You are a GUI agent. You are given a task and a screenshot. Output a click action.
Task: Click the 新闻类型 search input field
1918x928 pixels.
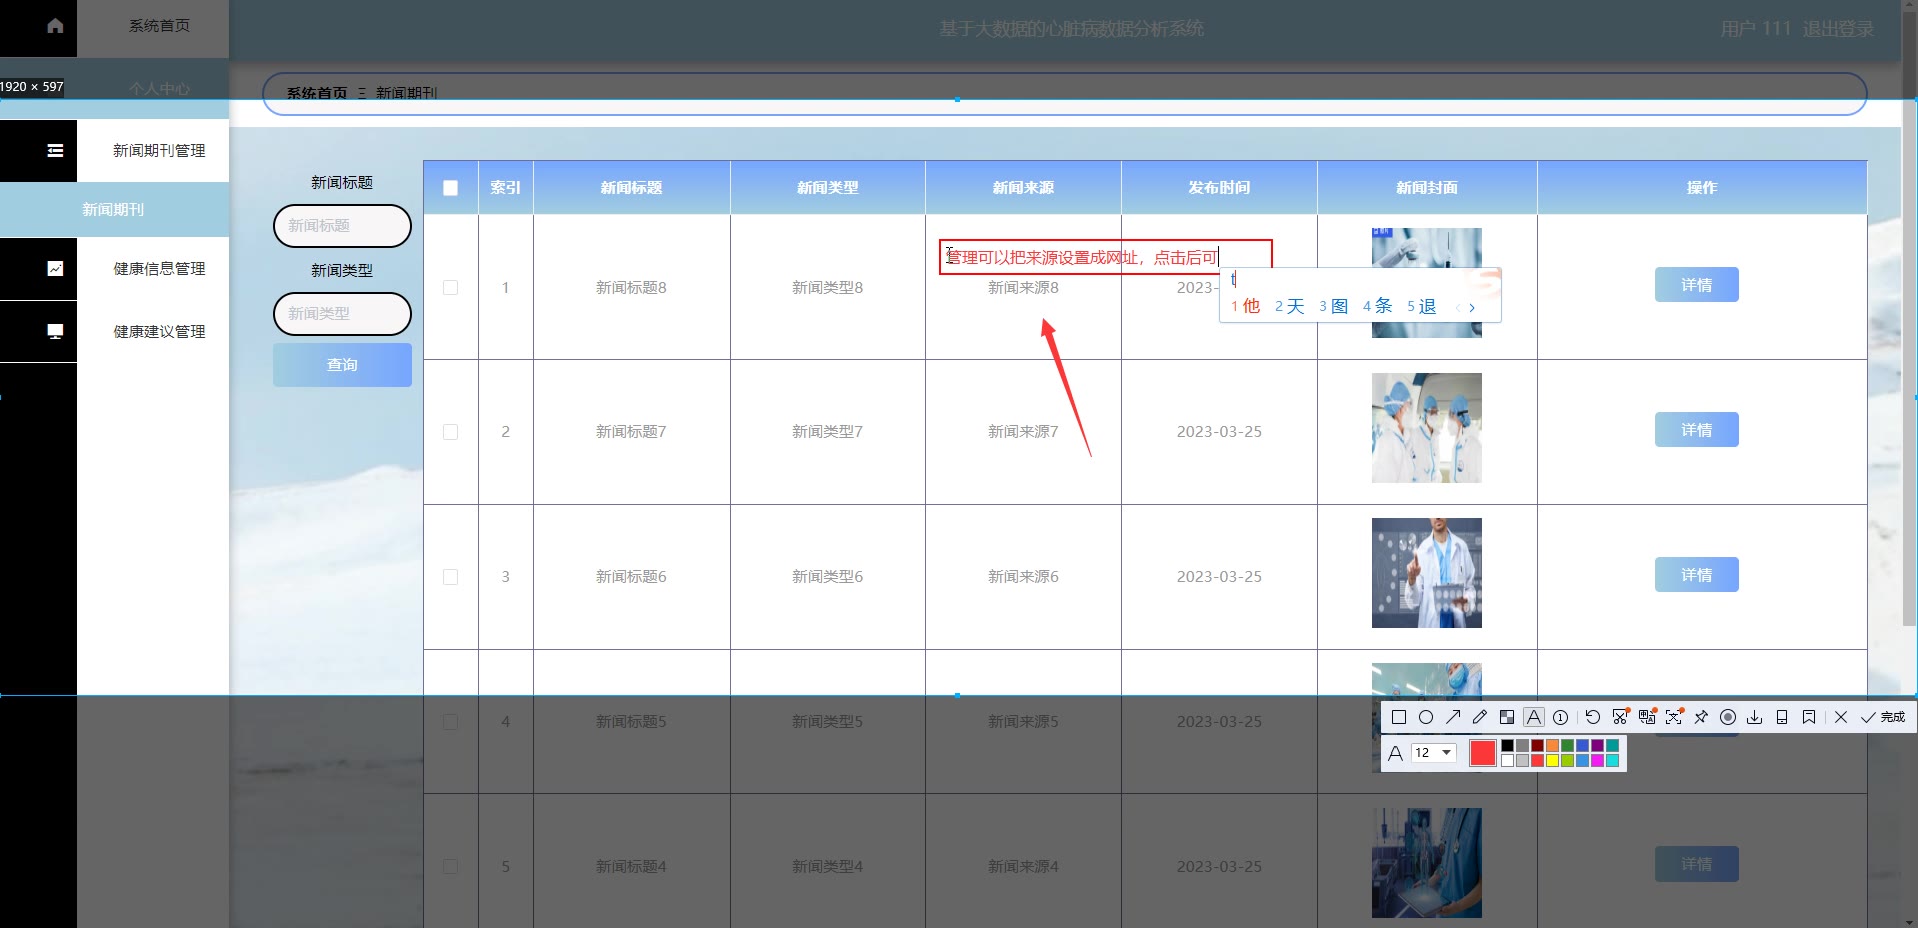click(342, 314)
